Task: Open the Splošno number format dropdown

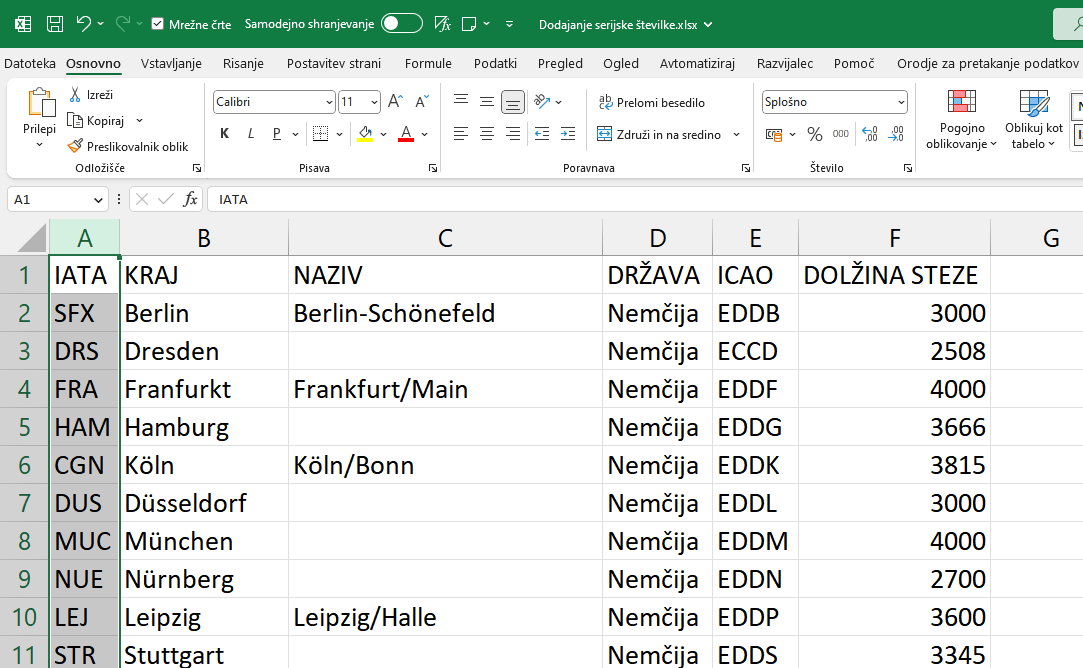Action: [x=901, y=102]
